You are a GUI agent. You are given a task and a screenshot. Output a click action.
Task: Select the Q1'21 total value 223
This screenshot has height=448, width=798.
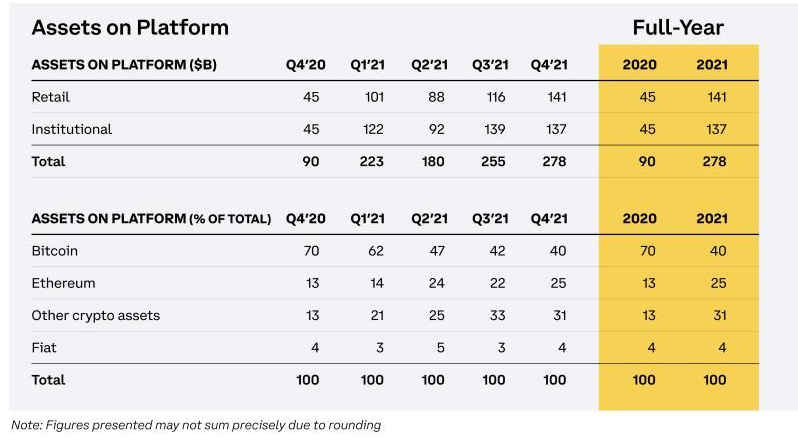pos(370,161)
